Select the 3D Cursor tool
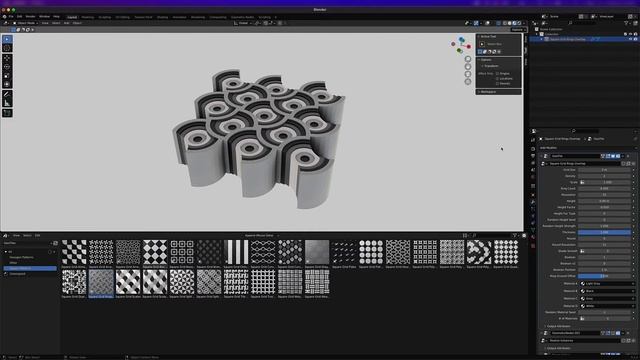The width and height of the screenshot is (640, 360). coord(7,48)
